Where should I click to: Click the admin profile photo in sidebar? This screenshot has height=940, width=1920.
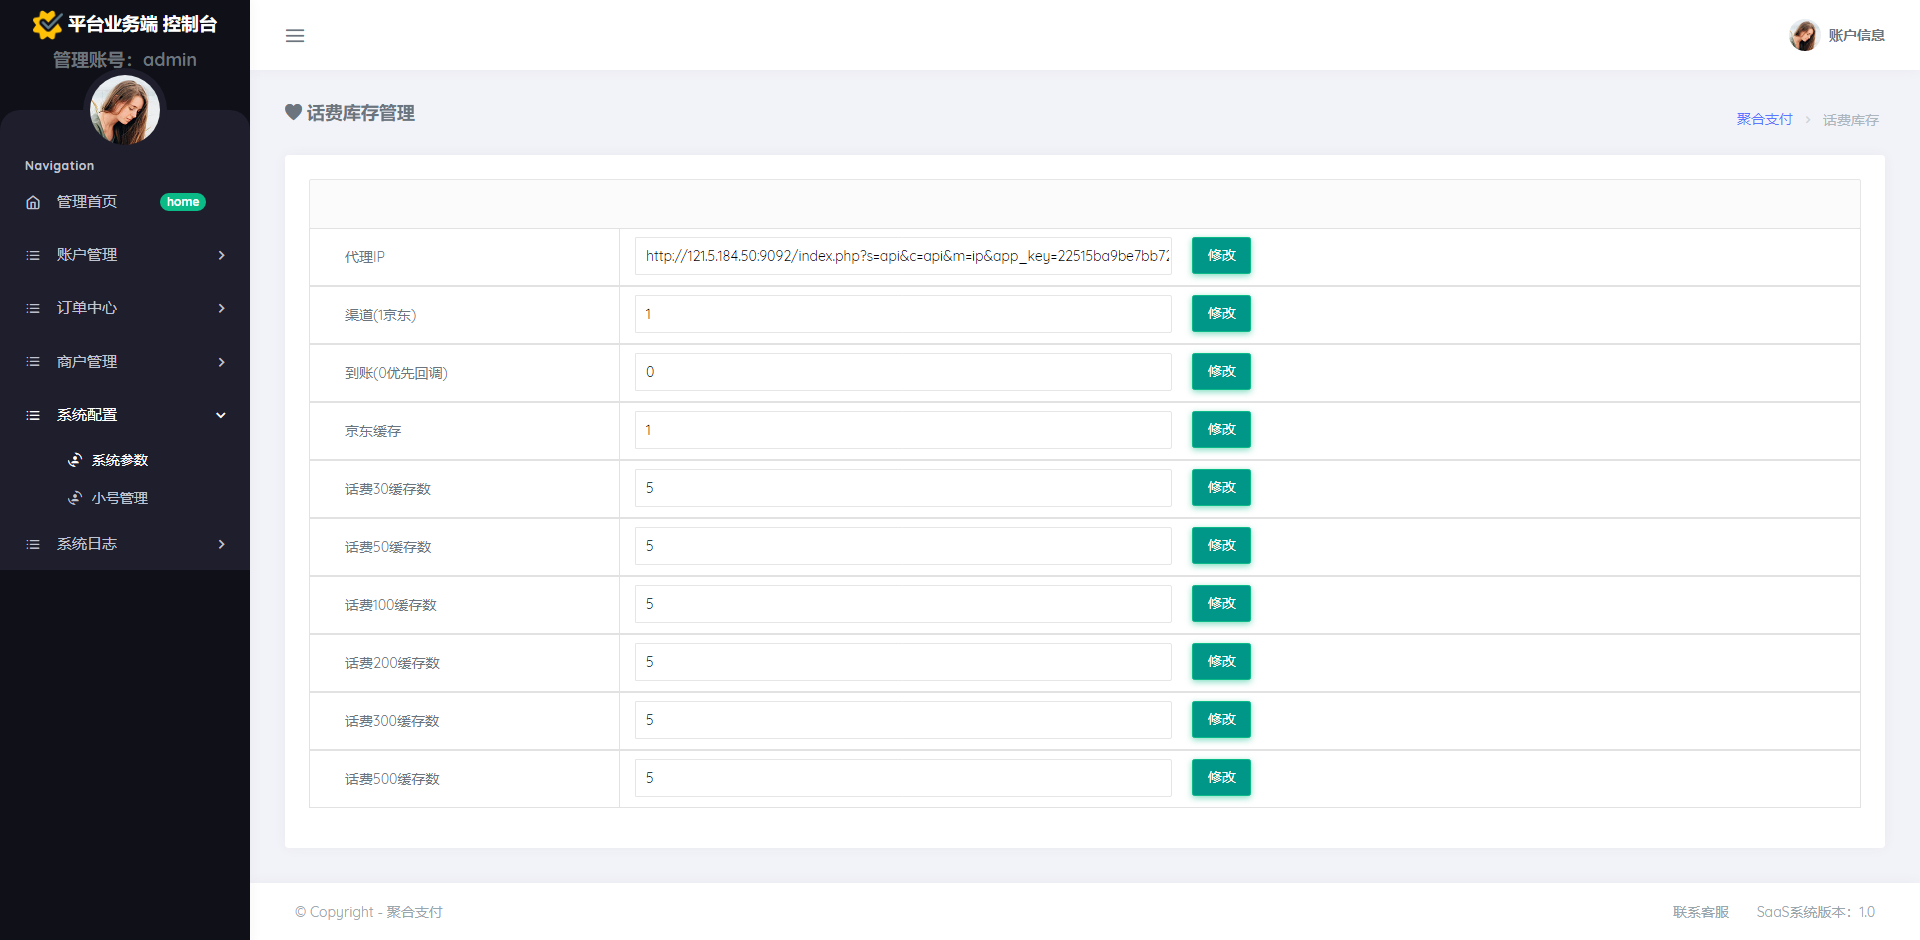125,110
